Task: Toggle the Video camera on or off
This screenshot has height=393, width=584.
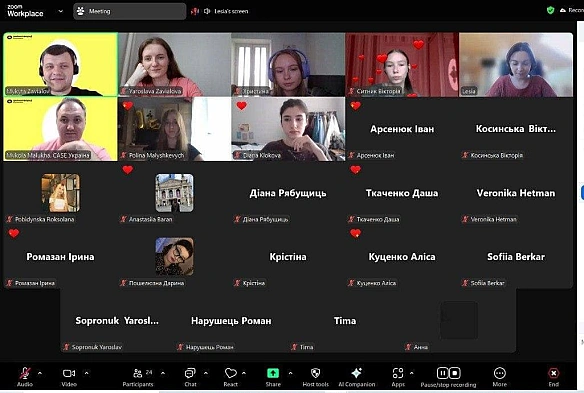Action: 69,373
